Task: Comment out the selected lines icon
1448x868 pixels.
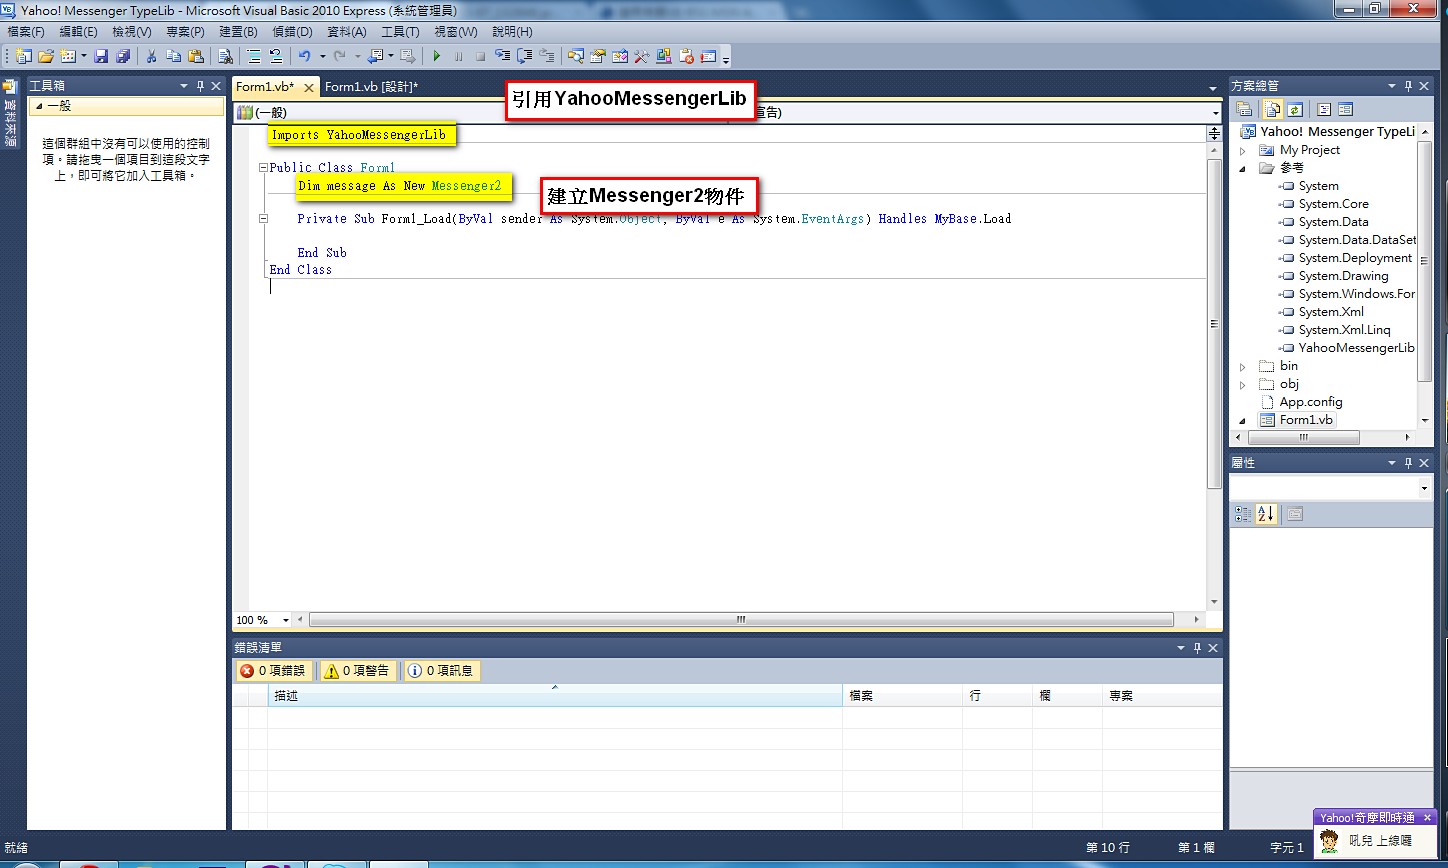Action: click(254, 56)
